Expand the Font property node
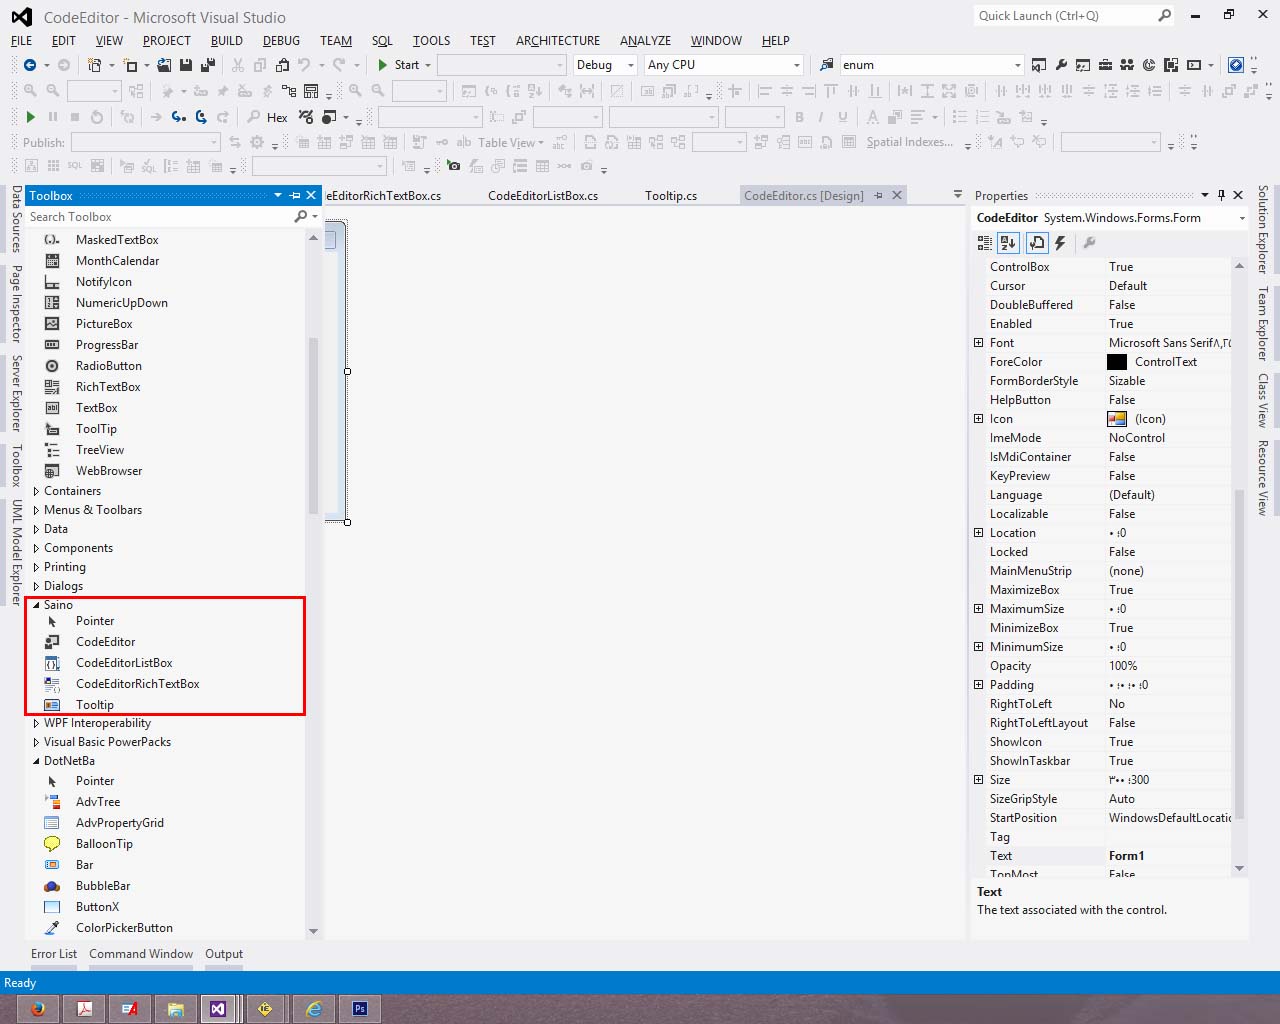This screenshot has width=1280, height=1024. pos(979,343)
